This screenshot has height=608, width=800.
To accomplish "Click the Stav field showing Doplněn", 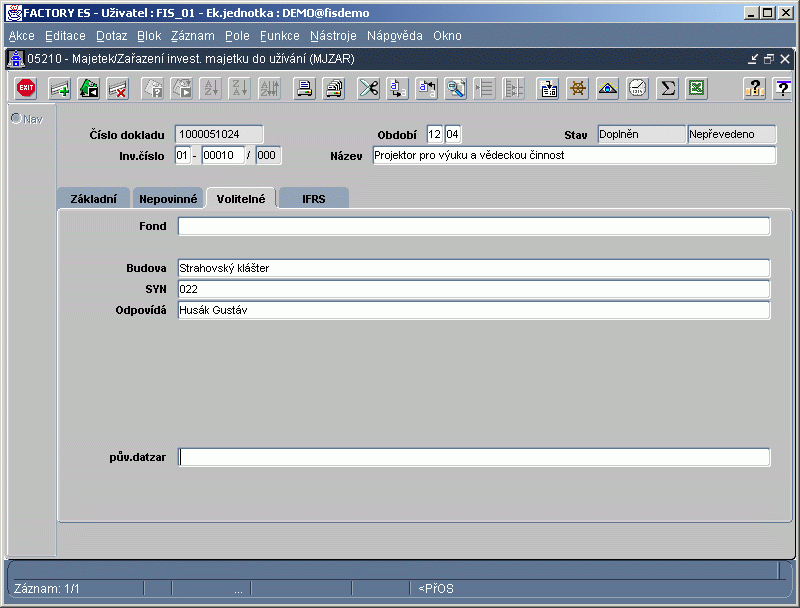I will coord(641,134).
